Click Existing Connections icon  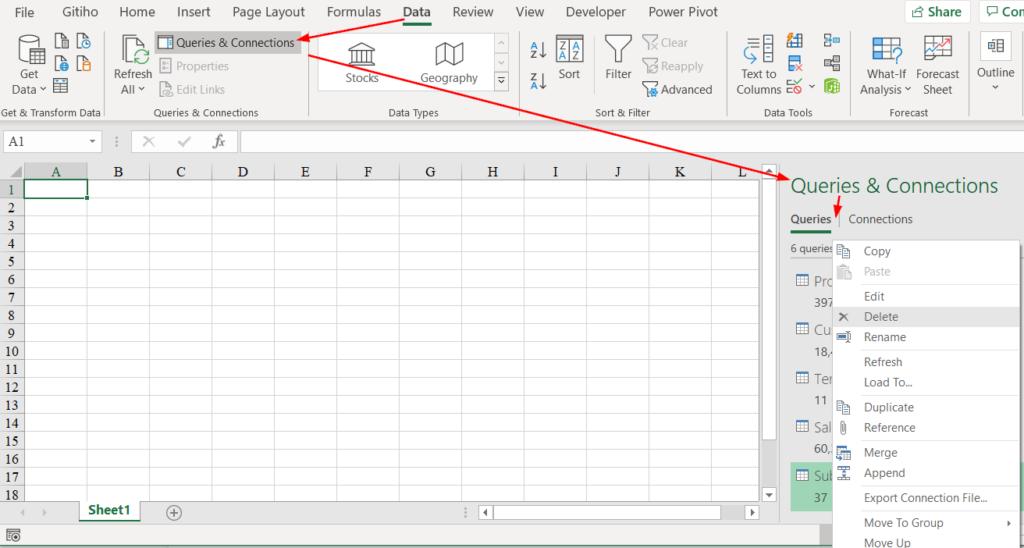click(x=84, y=63)
